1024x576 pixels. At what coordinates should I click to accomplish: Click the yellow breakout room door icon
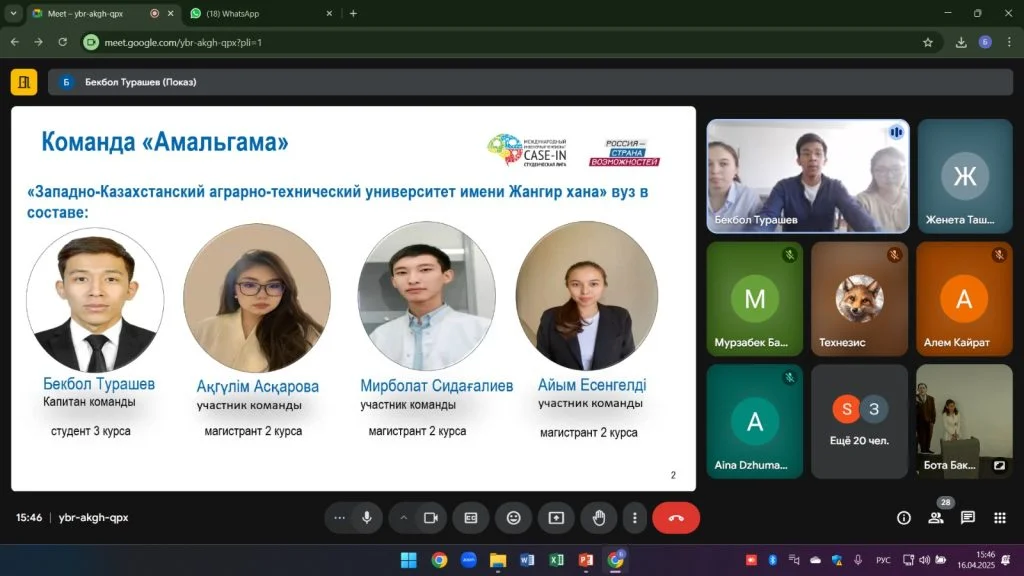[24, 82]
